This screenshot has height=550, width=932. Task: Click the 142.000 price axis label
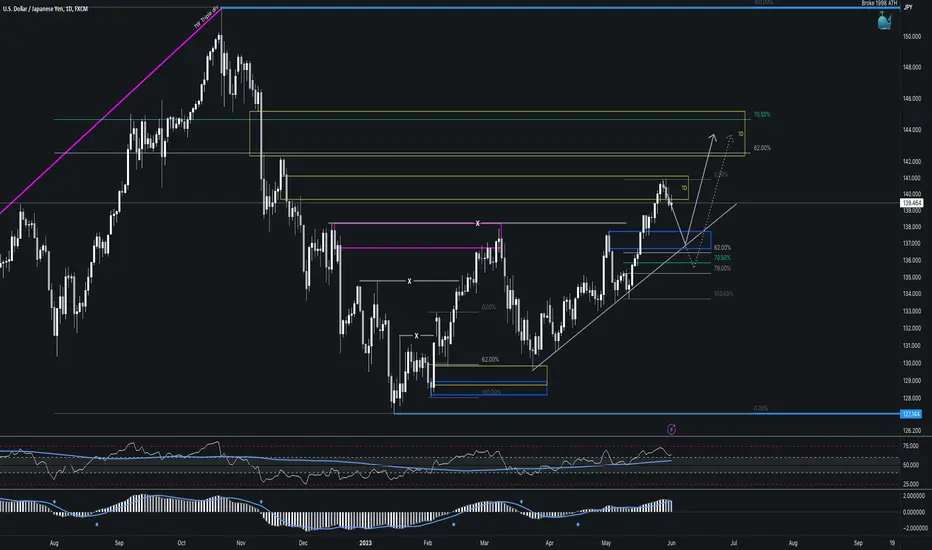point(912,162)
